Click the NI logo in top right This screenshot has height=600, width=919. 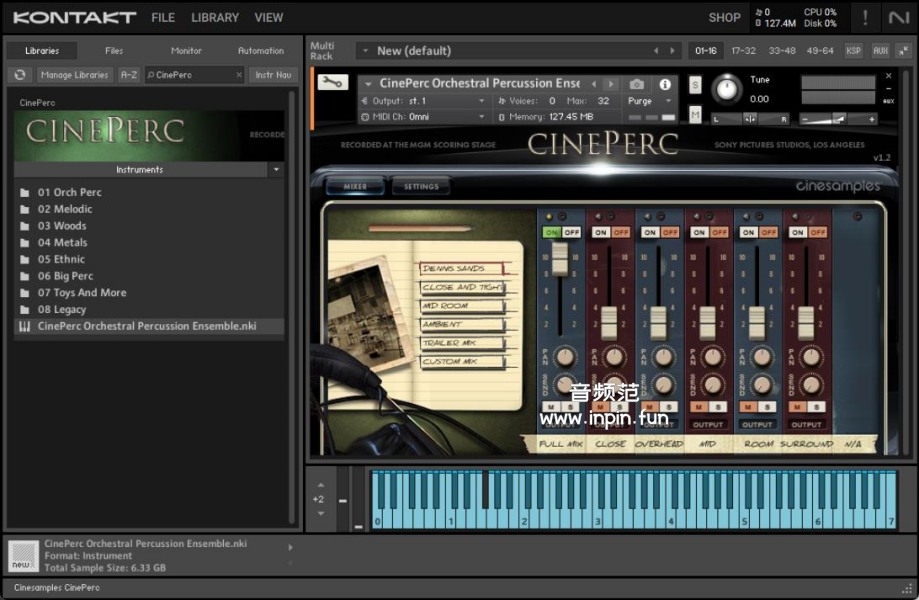[899, 17]
